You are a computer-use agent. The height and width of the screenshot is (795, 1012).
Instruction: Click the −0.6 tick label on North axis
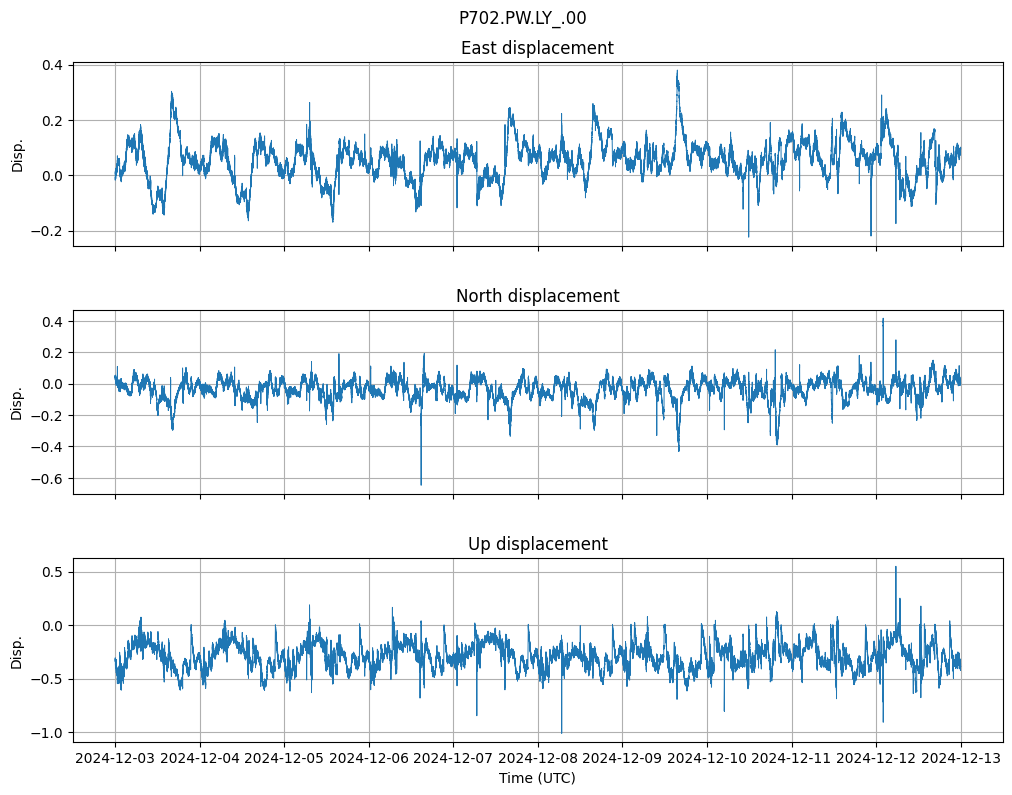click(49, 478)
